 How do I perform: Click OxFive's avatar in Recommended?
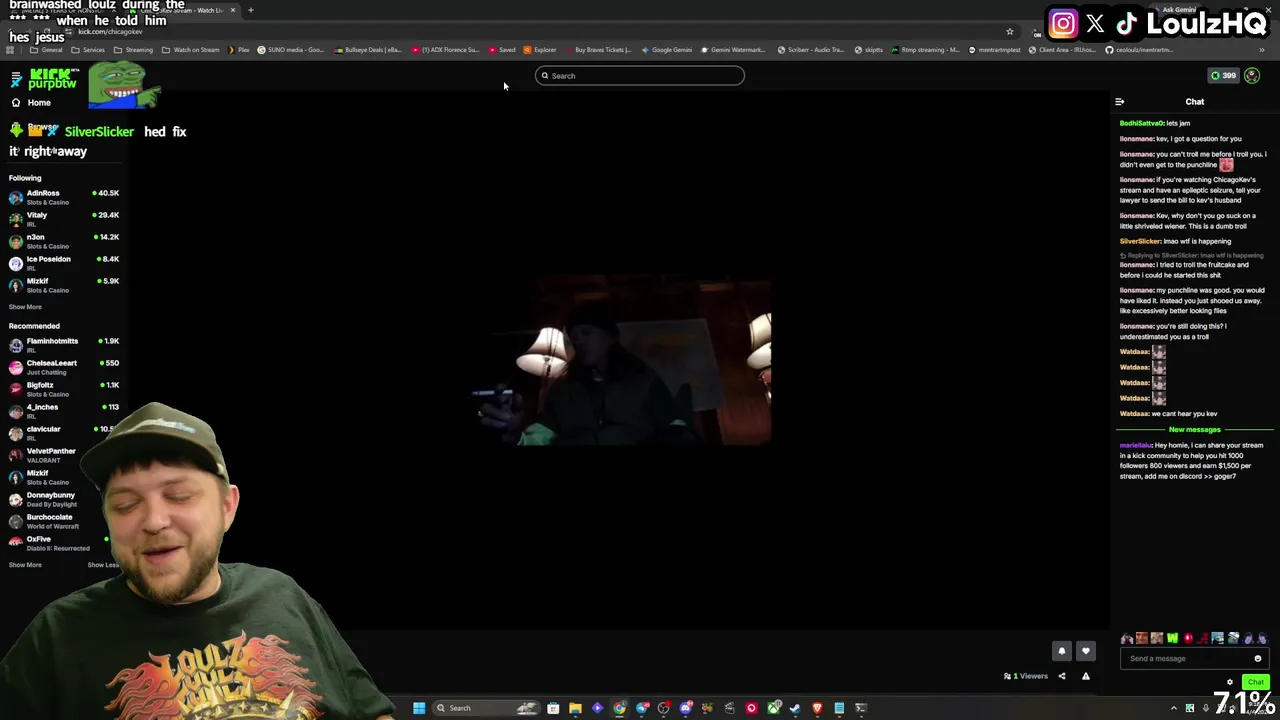16,543
